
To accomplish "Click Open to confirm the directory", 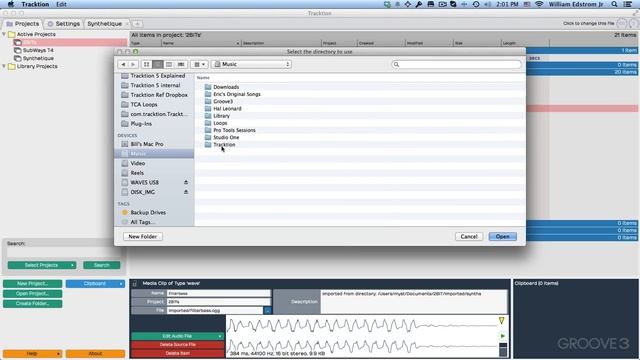I will pyautogui.click(x=502, y=237).
